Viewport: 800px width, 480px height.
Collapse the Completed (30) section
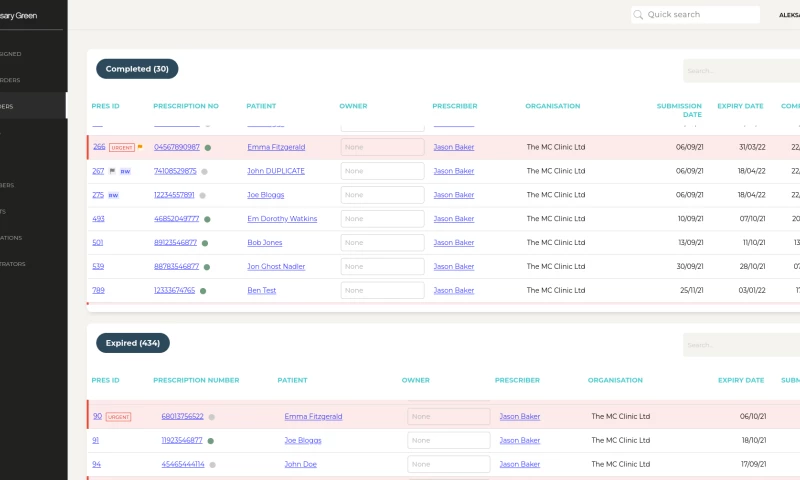pos(137,69)
